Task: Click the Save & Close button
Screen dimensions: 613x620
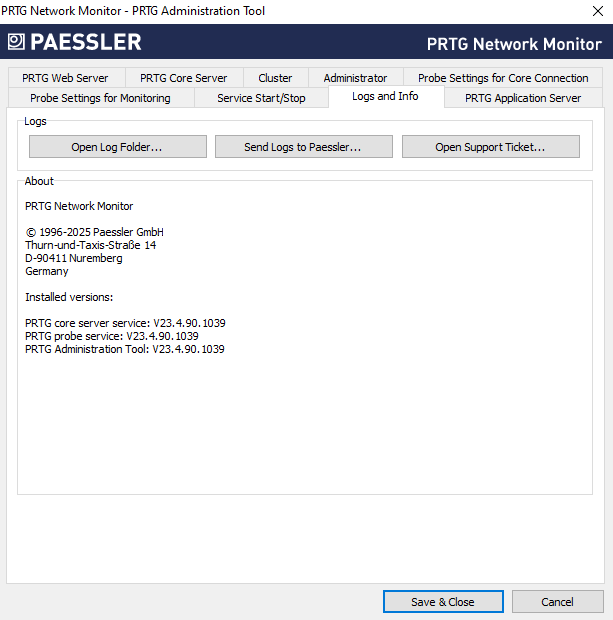Action: click(x=442, y=602)
